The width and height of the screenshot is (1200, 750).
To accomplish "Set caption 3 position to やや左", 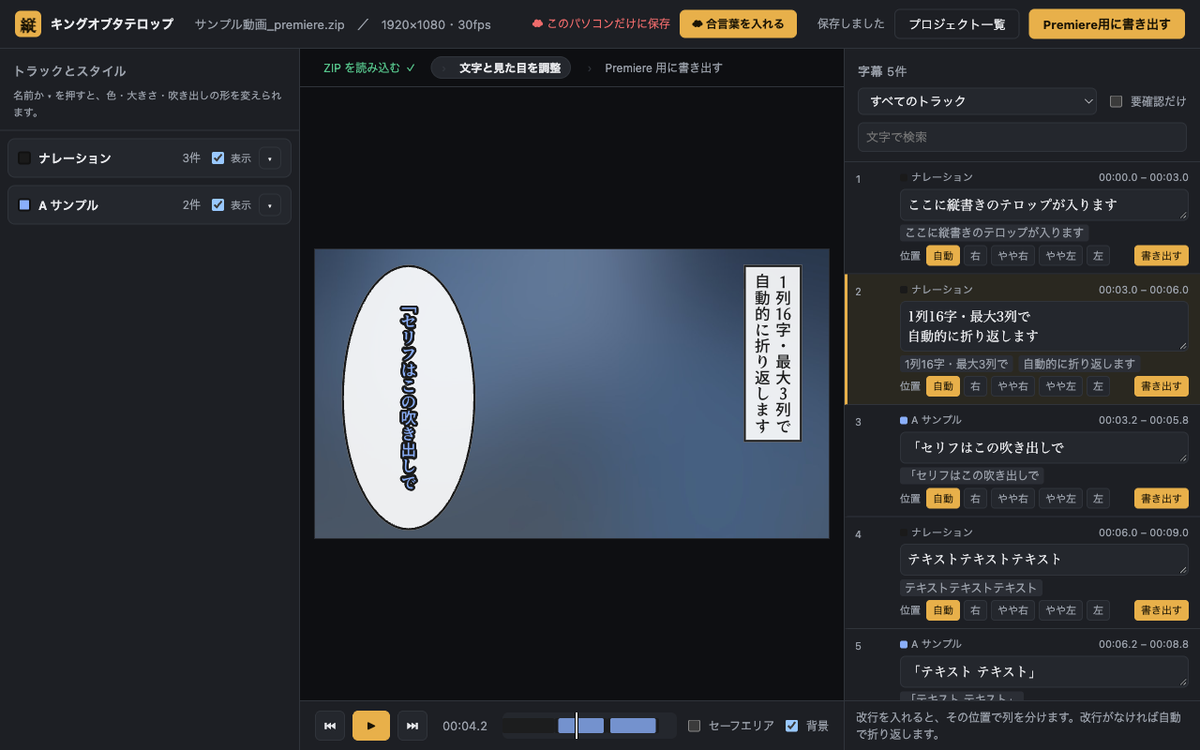I will pos(1060,498).
